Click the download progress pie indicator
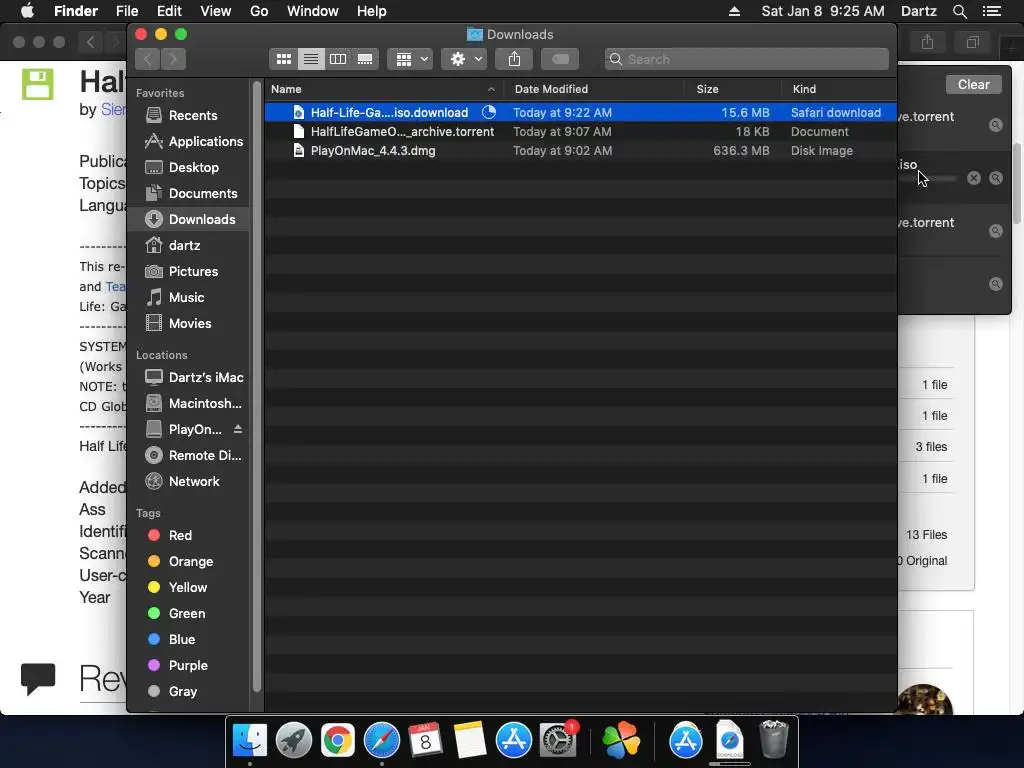The image size is (1024, 768). pos(488,112)
